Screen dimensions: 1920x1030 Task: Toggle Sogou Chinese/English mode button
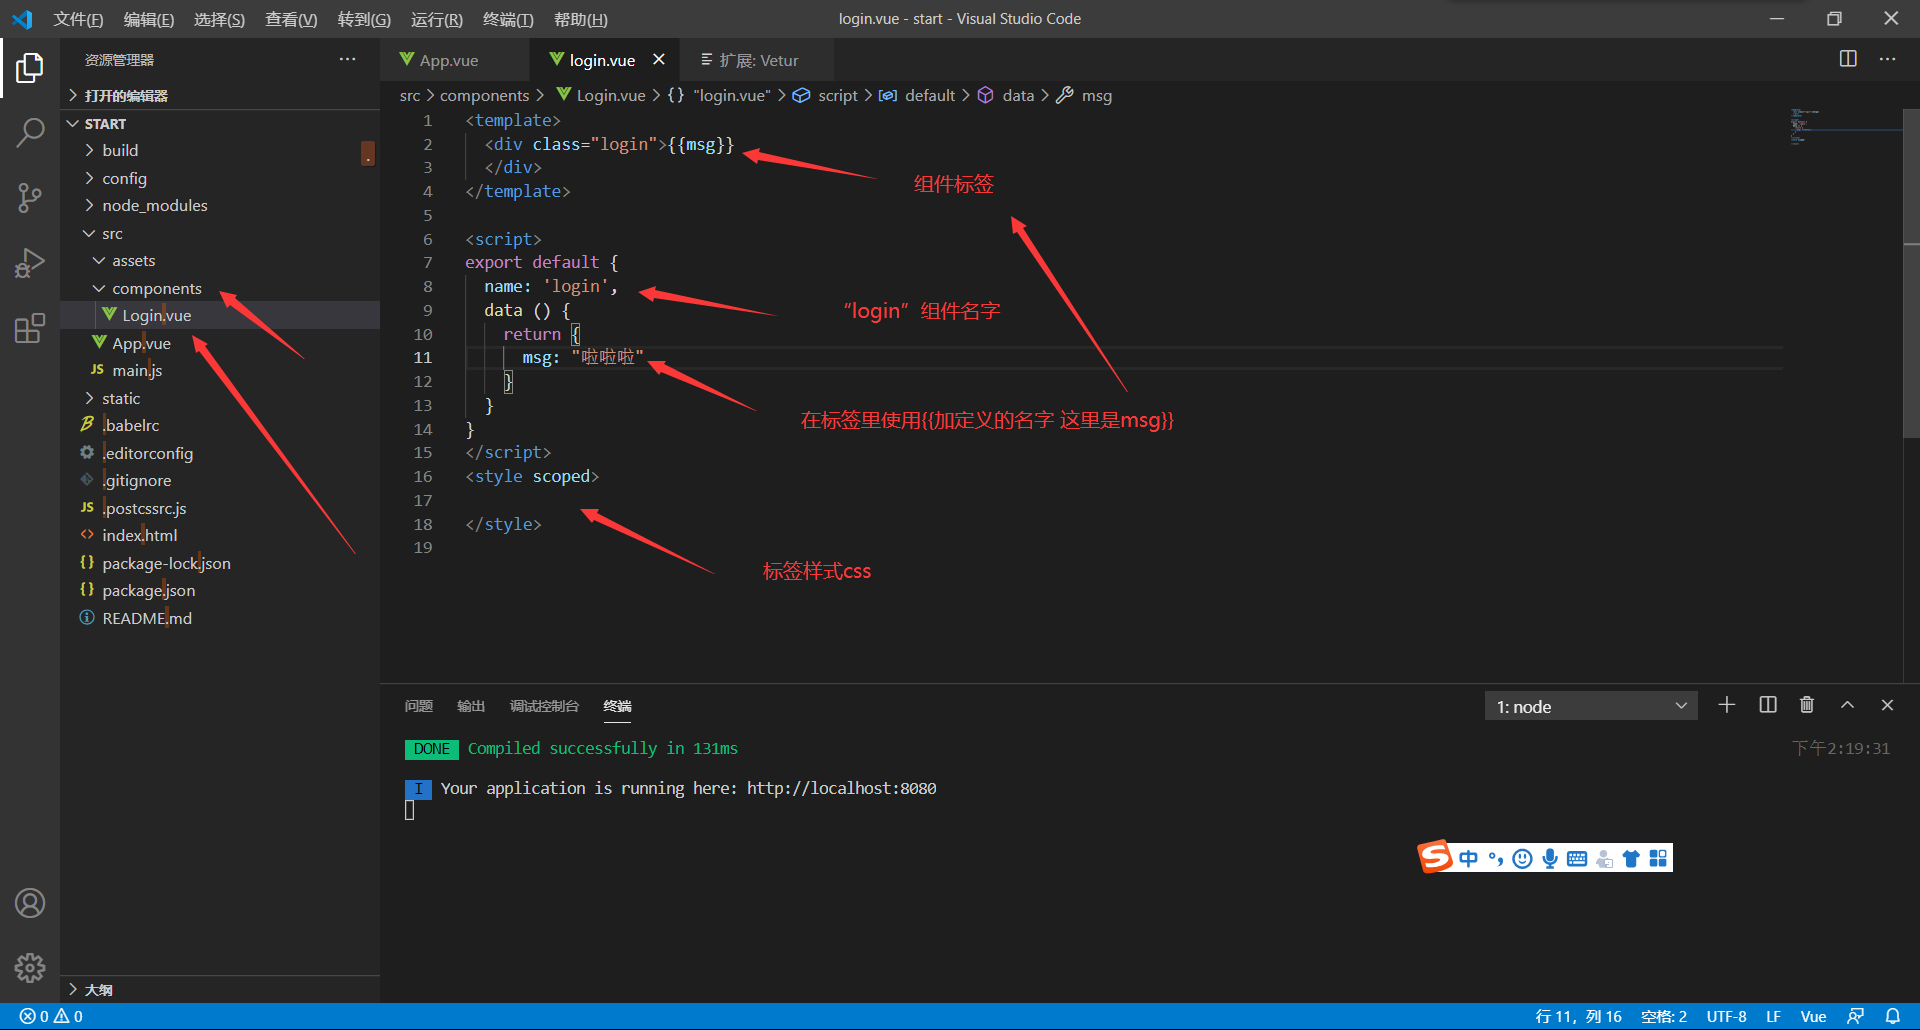[1468, 858]
